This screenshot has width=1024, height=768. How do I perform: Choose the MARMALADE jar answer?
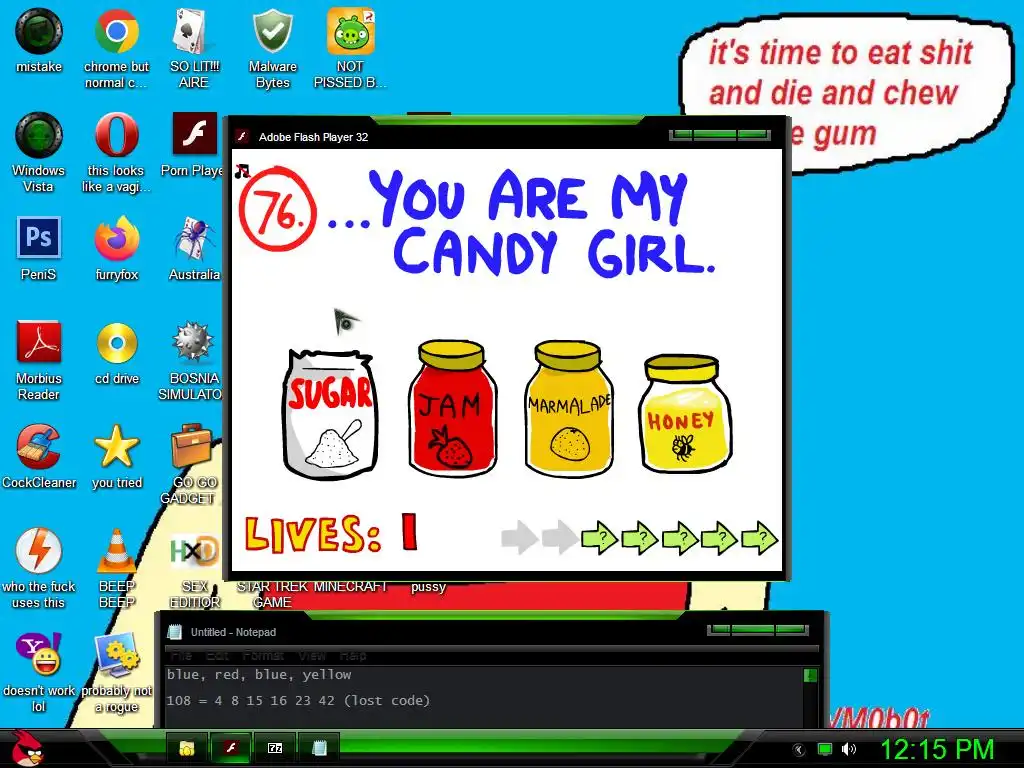coord(569,408)
